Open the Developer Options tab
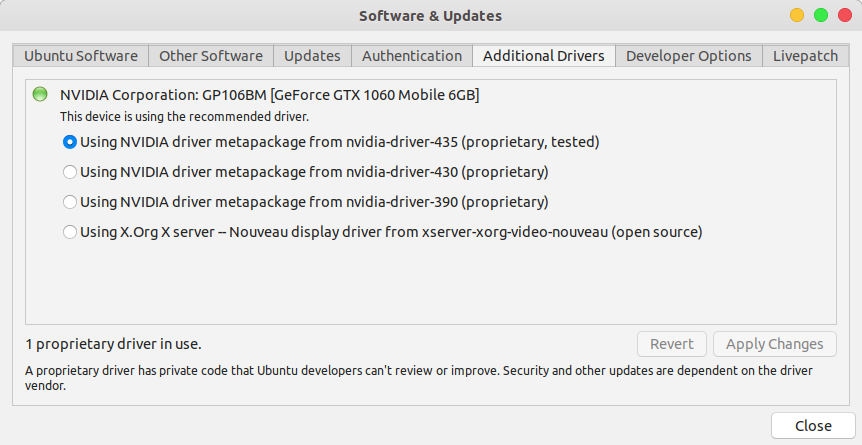The image size is (862, 445). (x=688, y=56)
